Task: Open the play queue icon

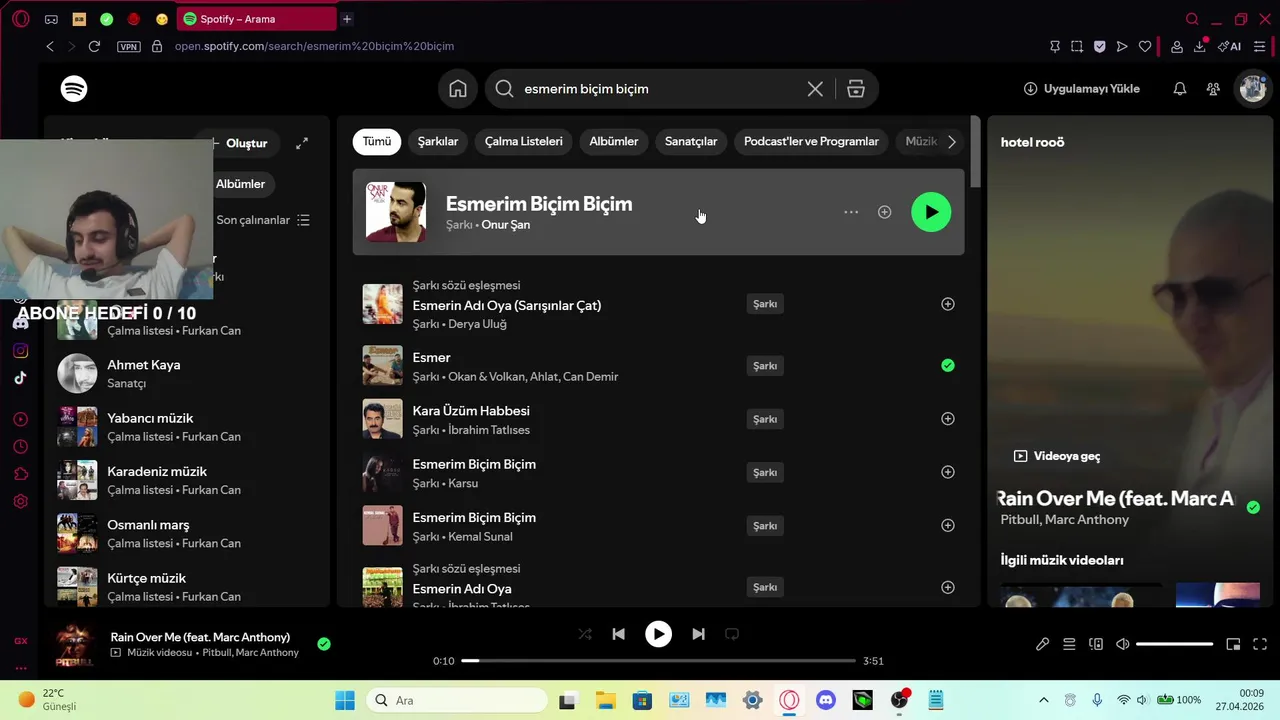Action: click(1069, 644)
